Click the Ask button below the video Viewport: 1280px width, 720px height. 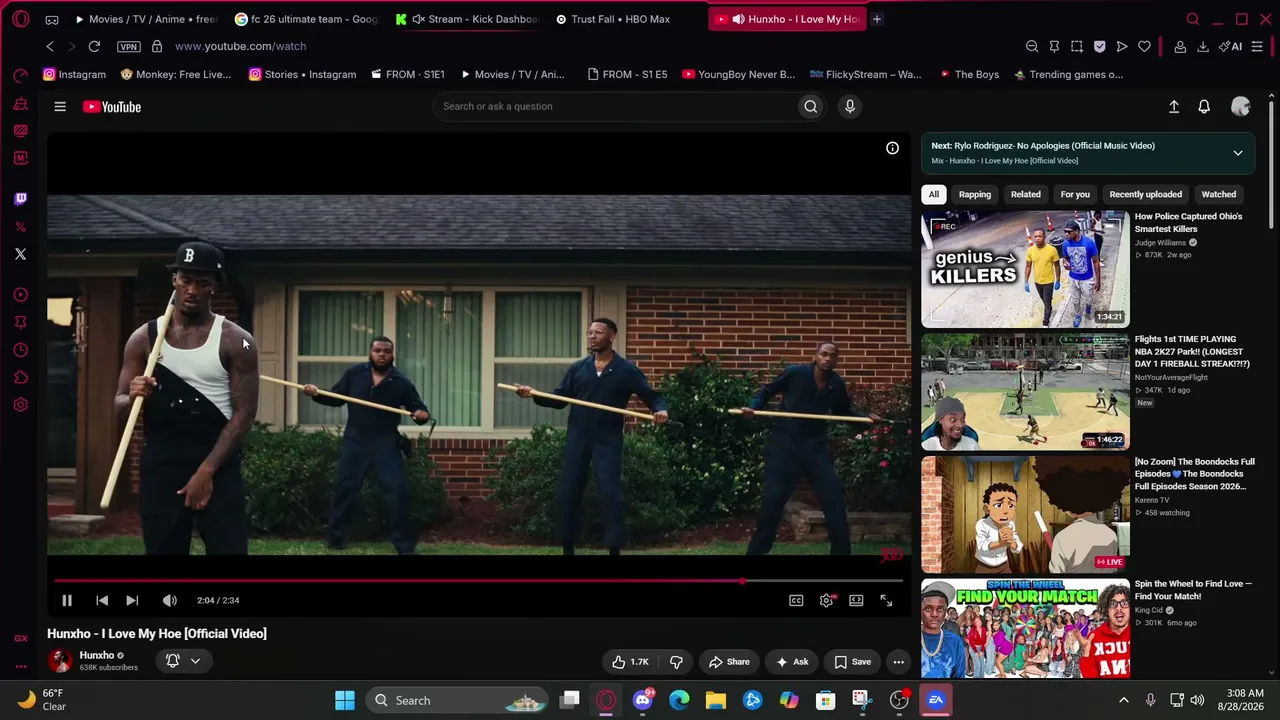coord(792,661)
